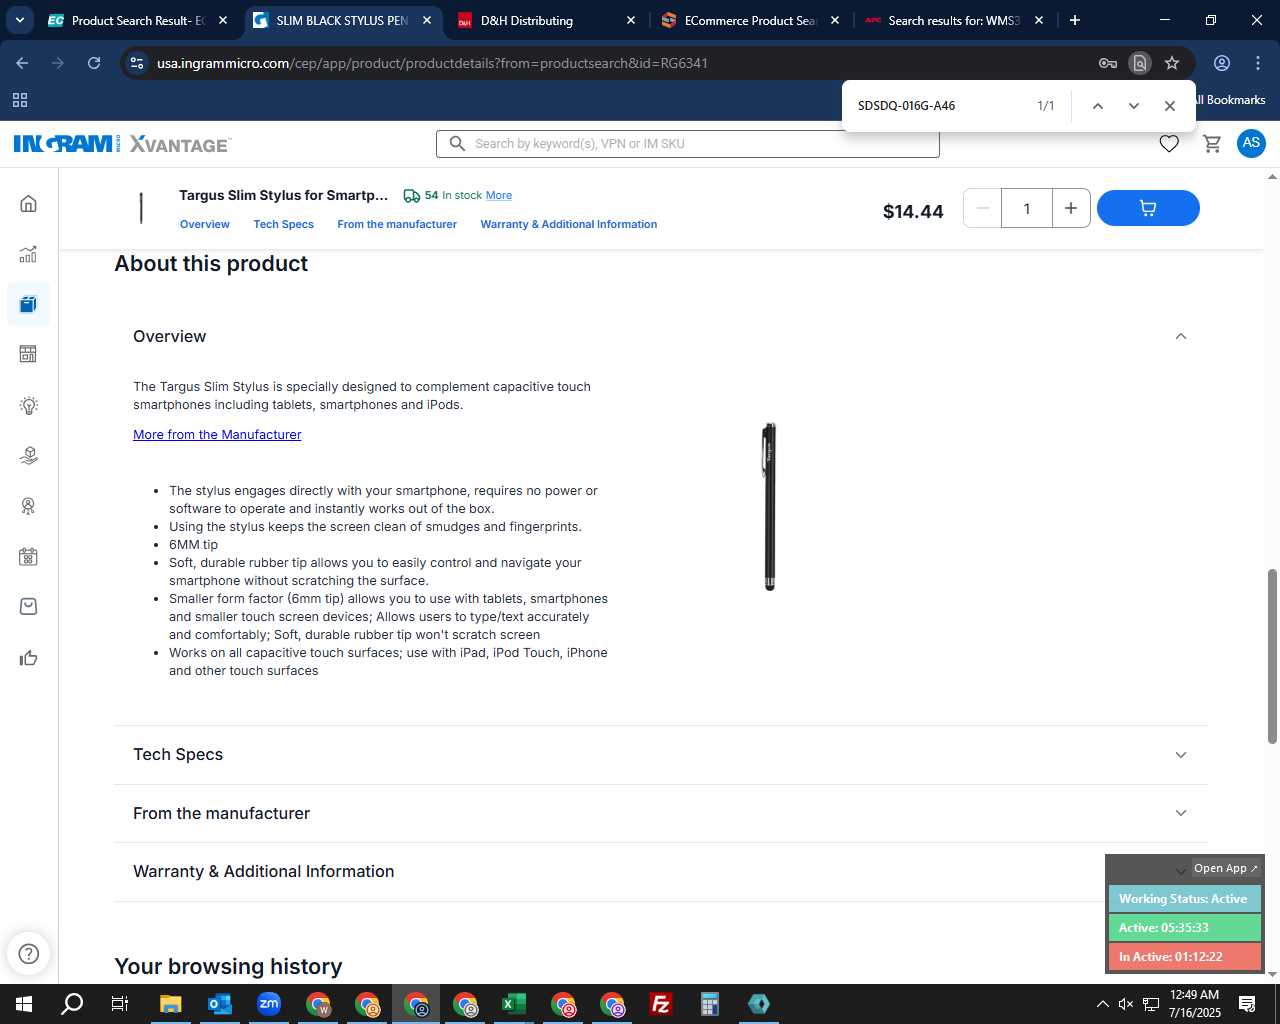Click the password key icon in address bar
The width and height of the screenshot is (1280, 1024).
[x=1107, y=63]
